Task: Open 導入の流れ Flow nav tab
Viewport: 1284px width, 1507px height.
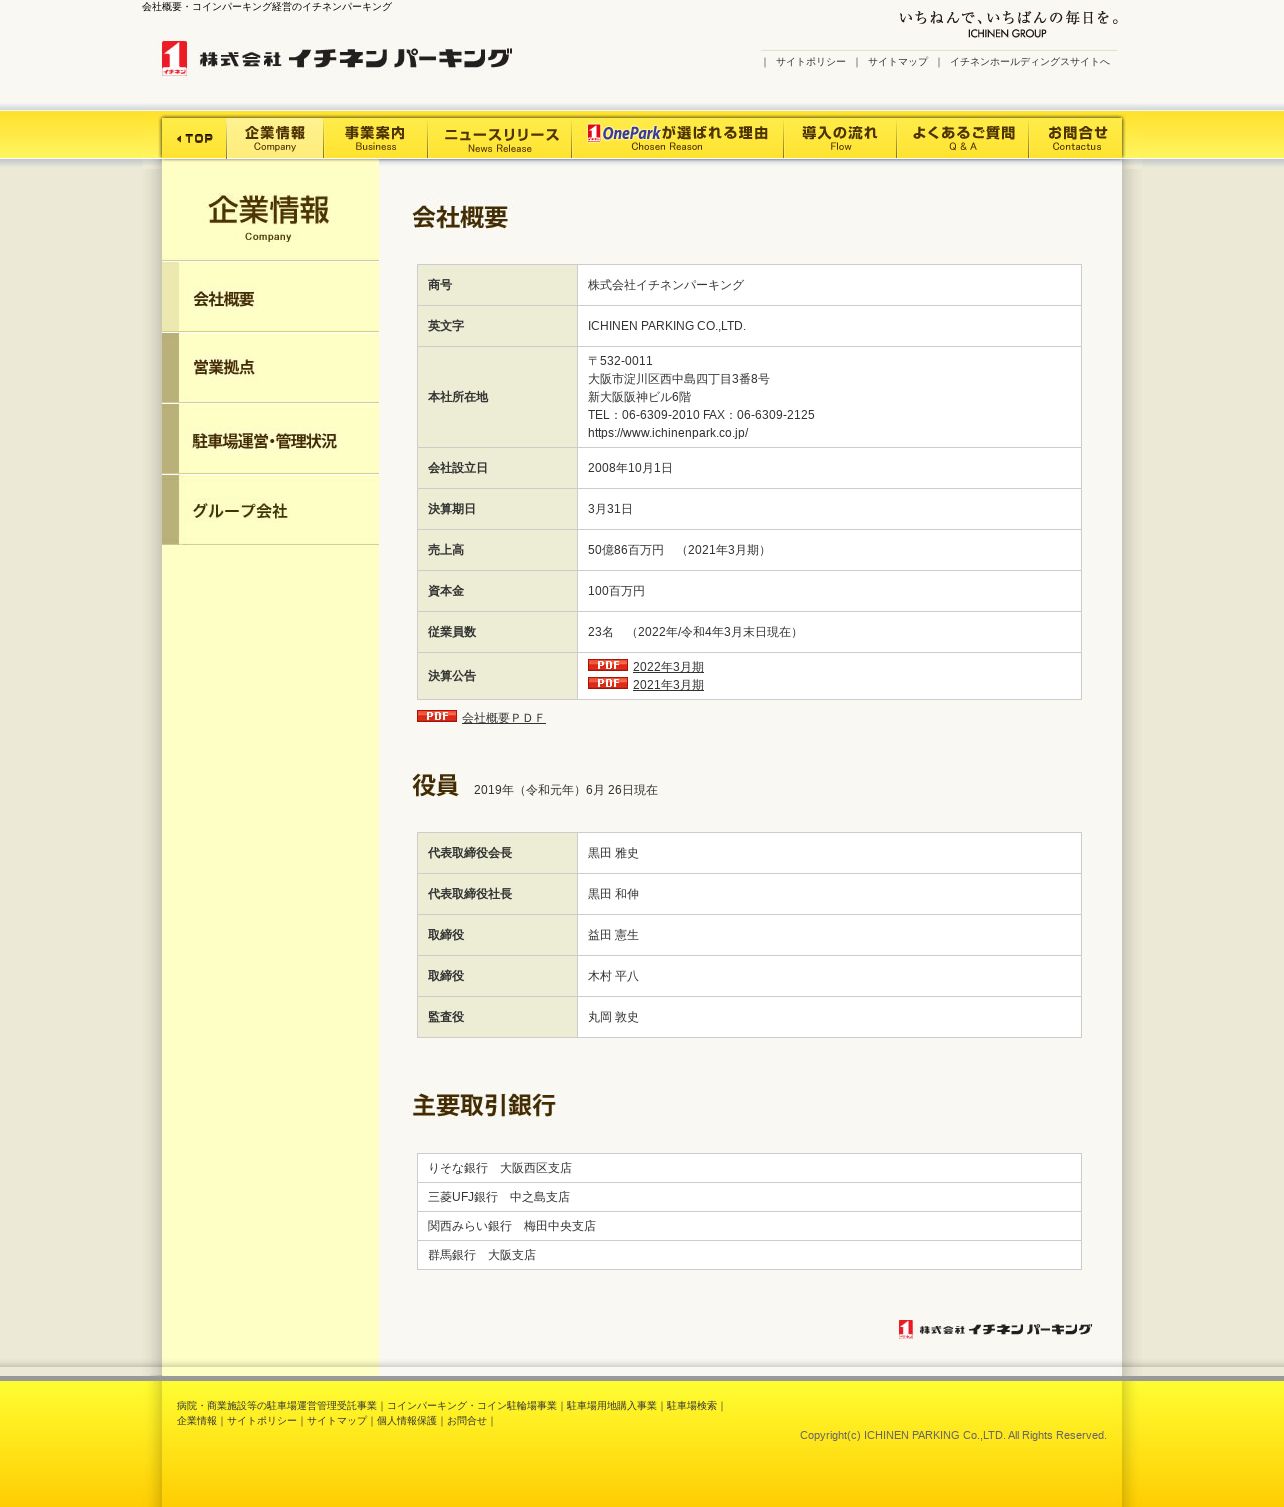Action: 840,138
